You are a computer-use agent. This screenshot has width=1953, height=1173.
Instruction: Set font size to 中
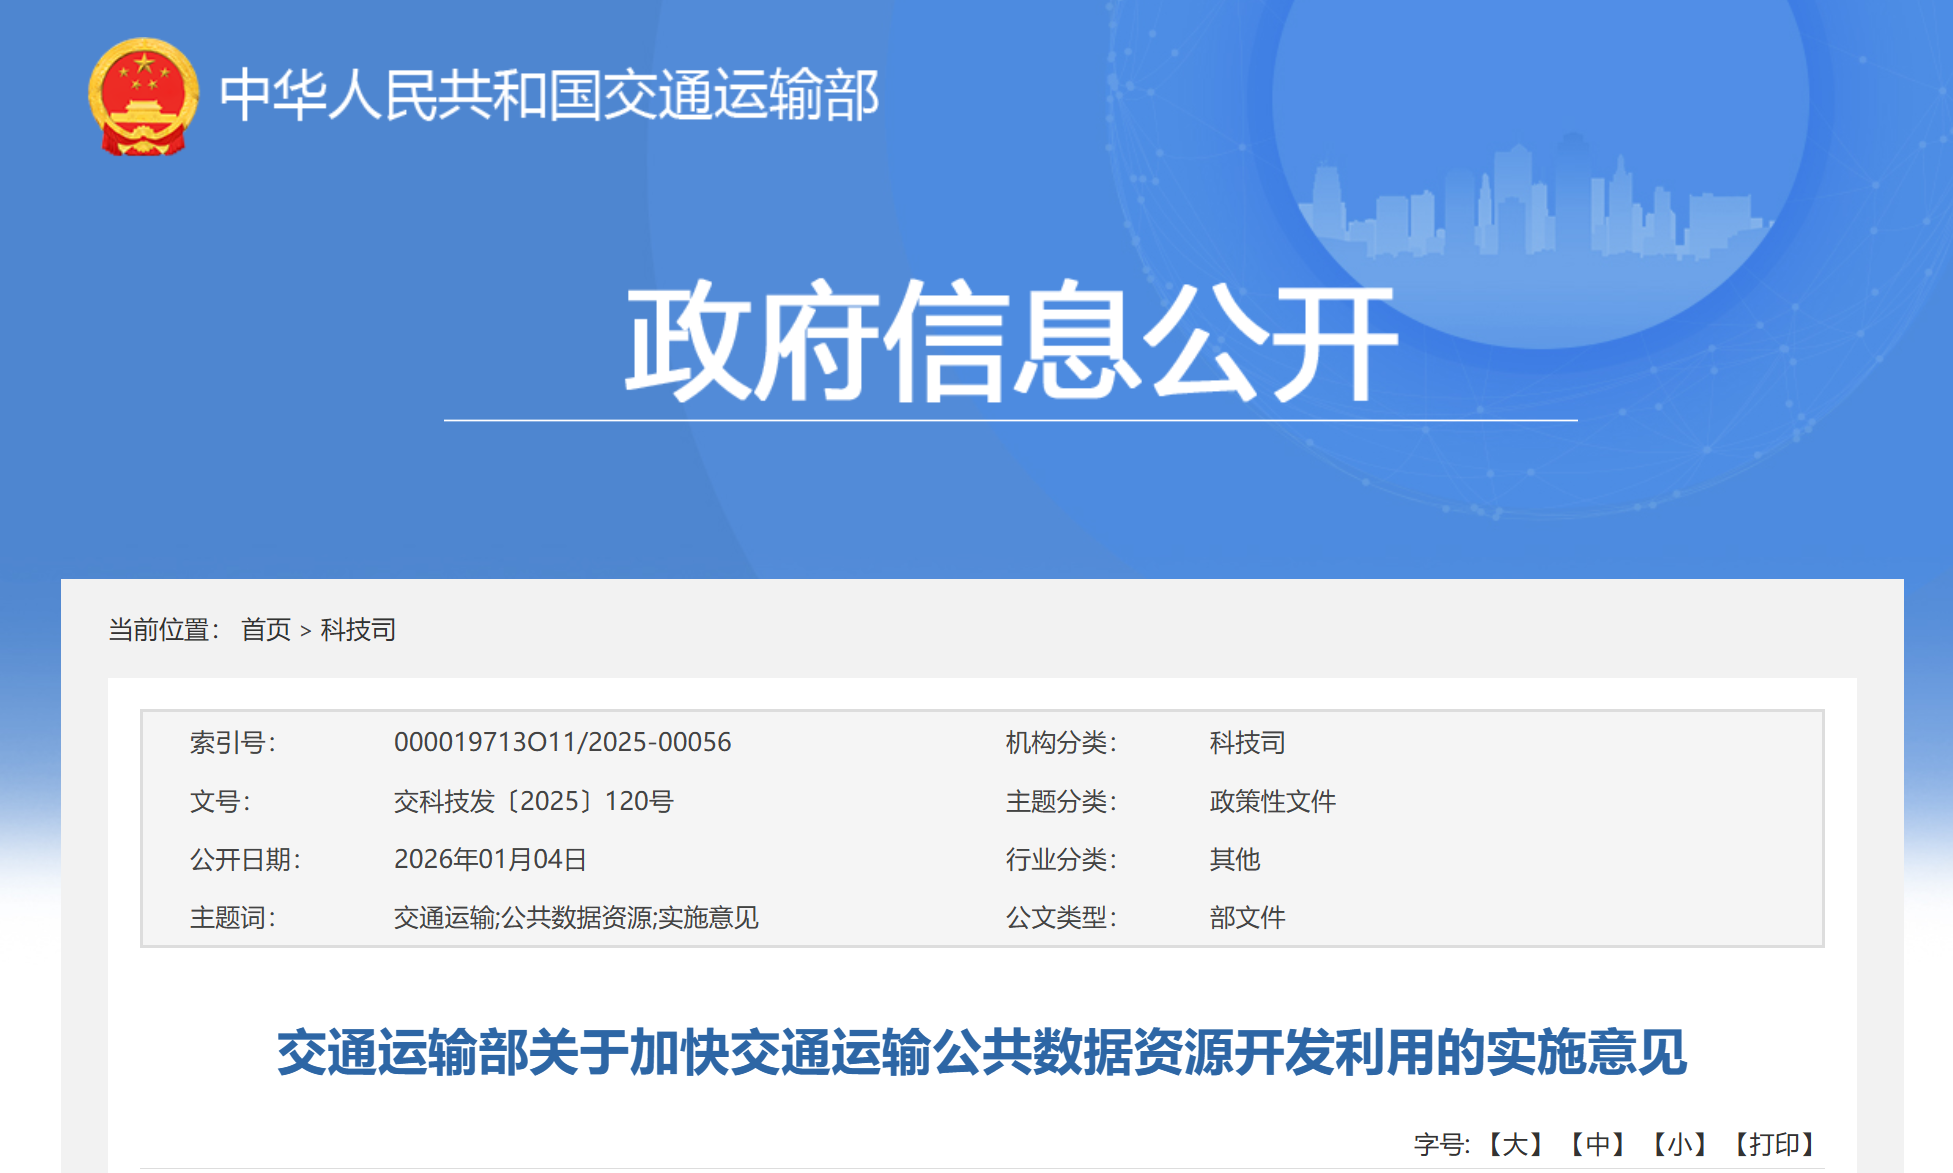tap(1597, 1144)
